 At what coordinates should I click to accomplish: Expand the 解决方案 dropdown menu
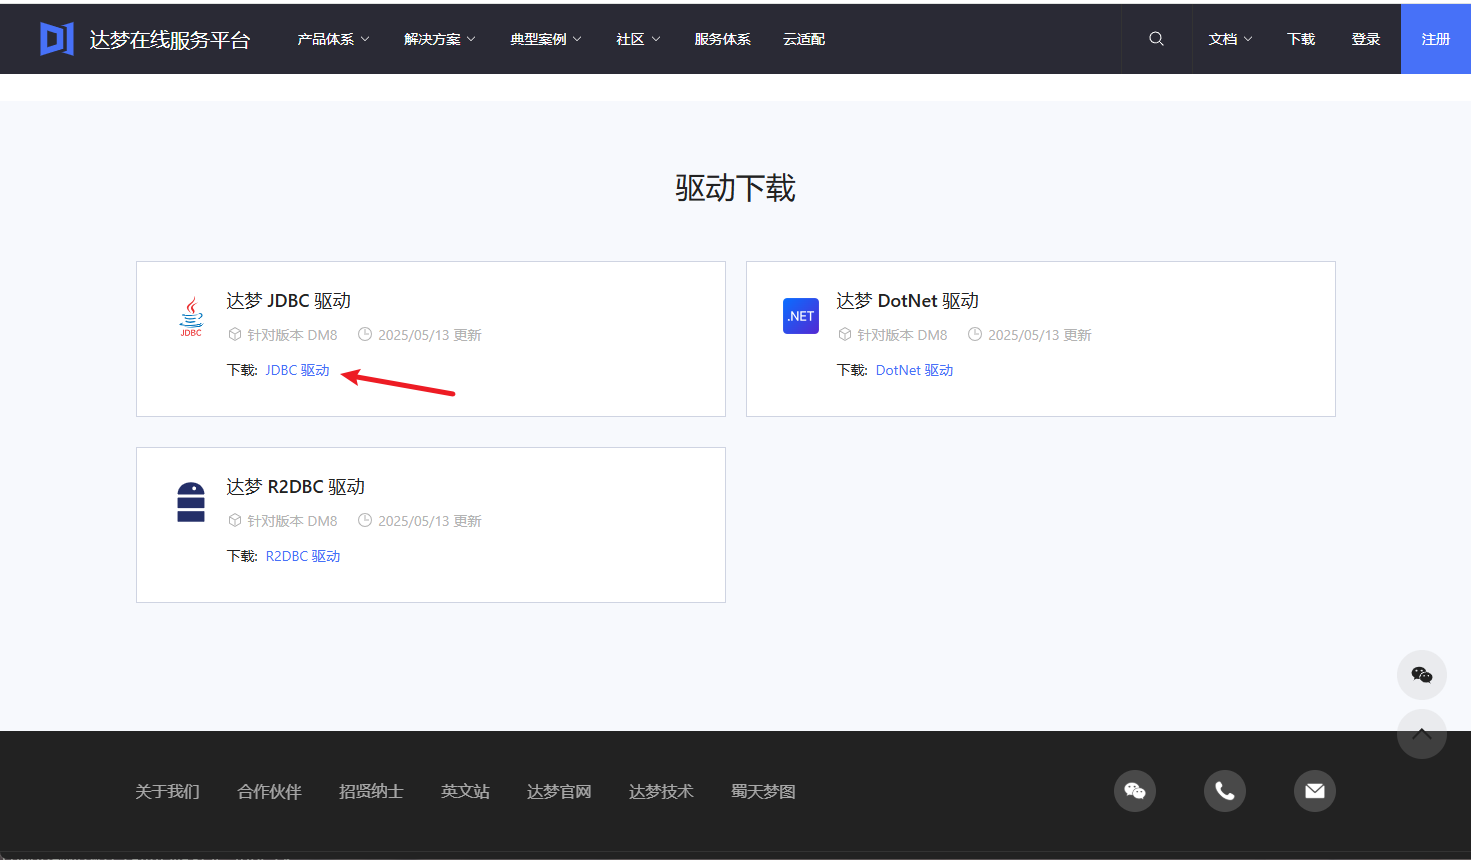(x=440, y=39)
